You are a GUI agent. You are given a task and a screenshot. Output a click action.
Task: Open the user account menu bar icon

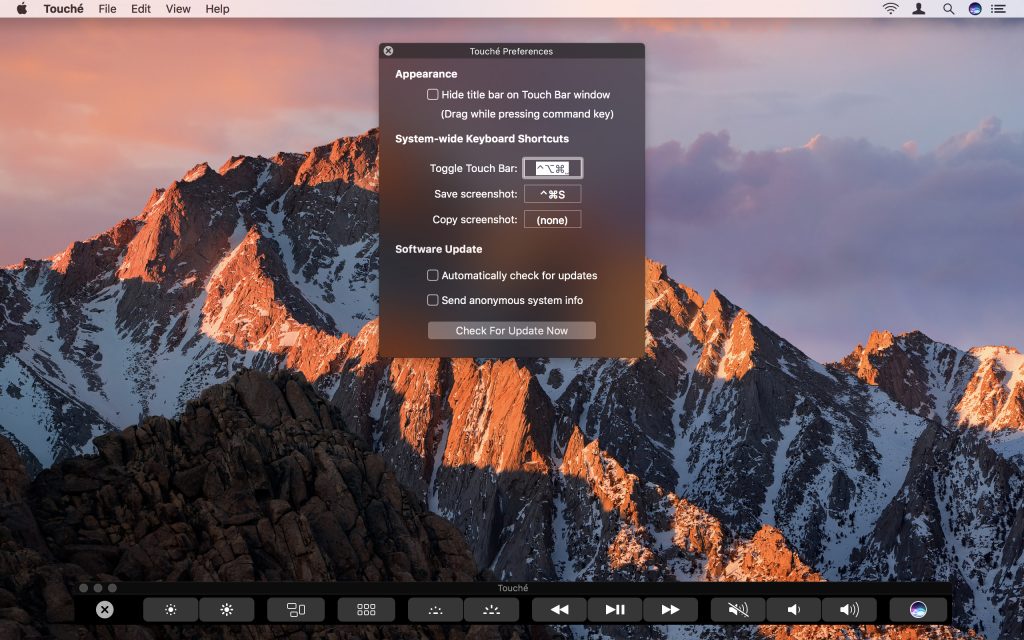coord(919,8)
